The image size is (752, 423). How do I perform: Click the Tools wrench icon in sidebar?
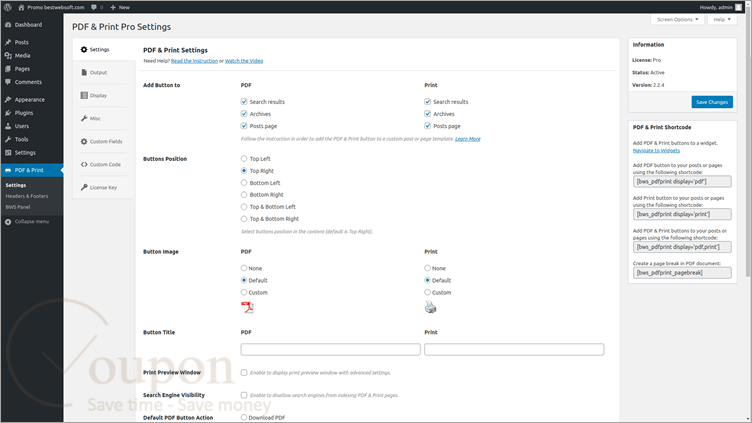tap(8, 140)
